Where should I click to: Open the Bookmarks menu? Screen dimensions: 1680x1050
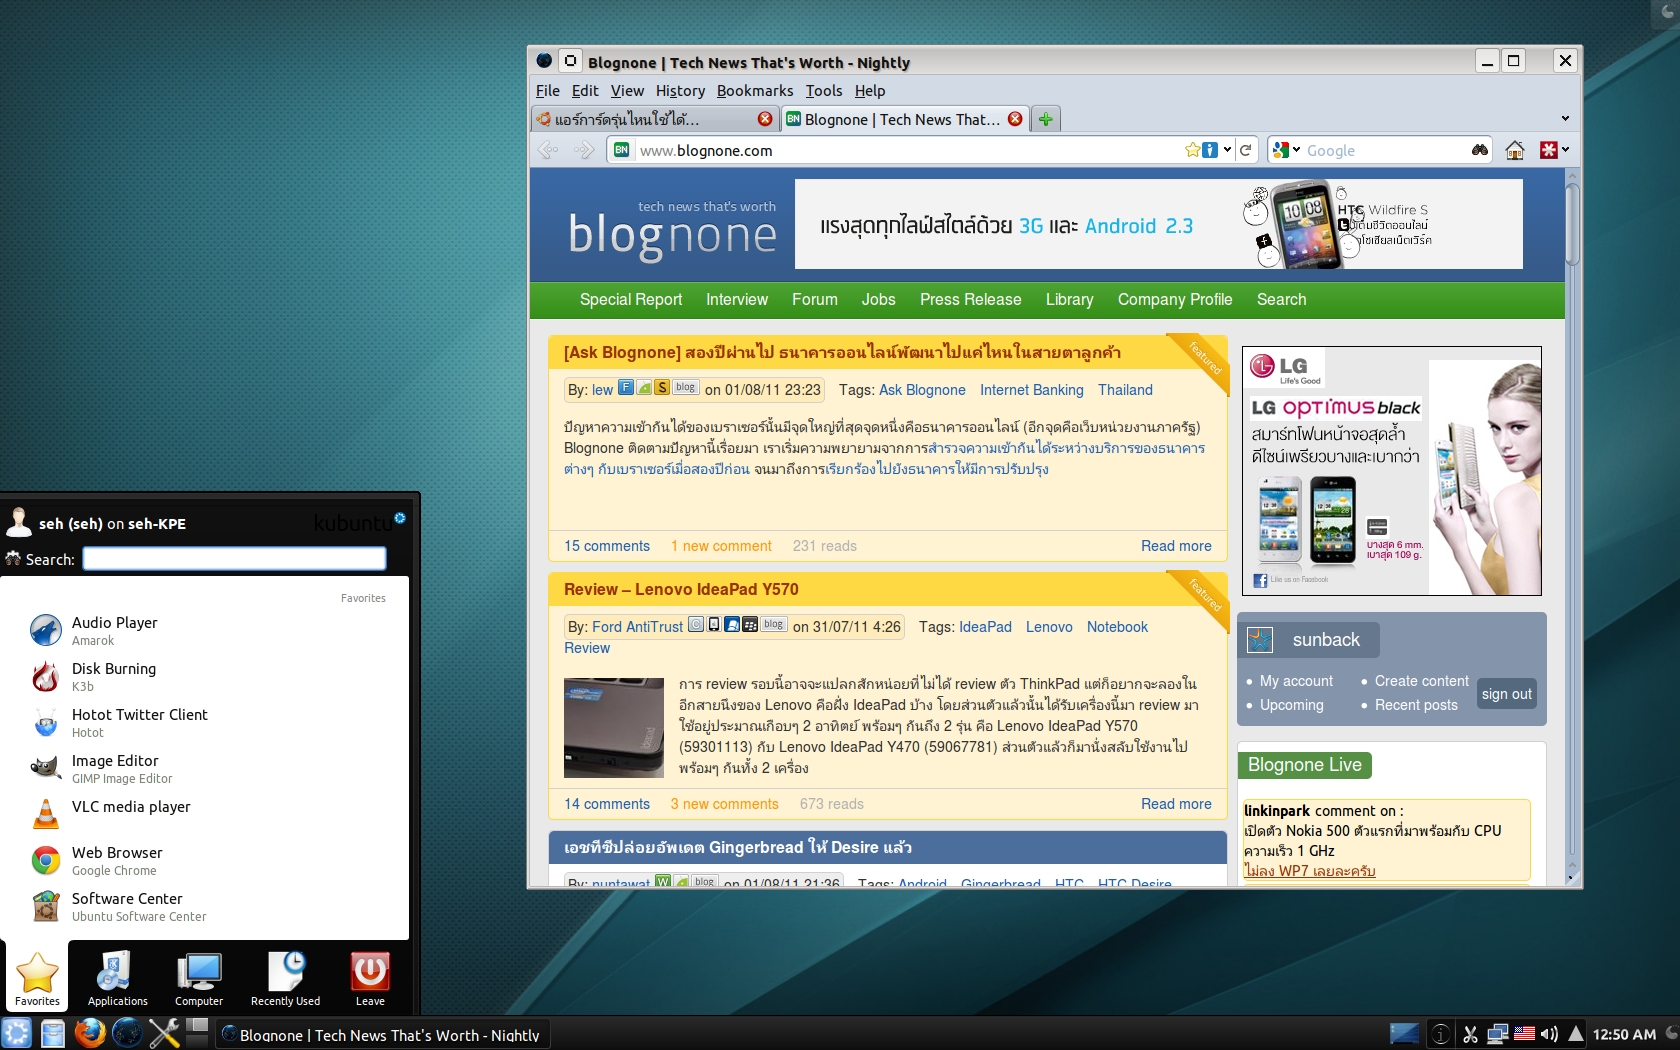[x=755, y=91]
